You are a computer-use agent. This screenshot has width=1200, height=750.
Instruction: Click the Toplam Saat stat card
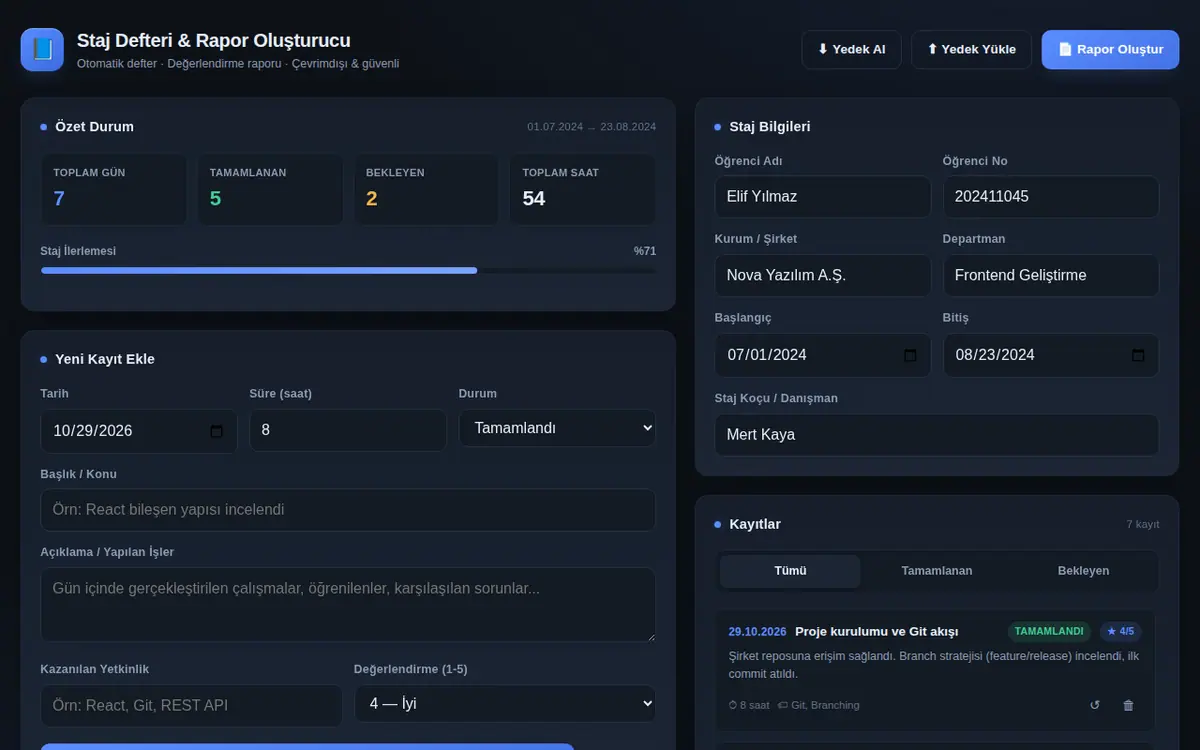[583, 189]
